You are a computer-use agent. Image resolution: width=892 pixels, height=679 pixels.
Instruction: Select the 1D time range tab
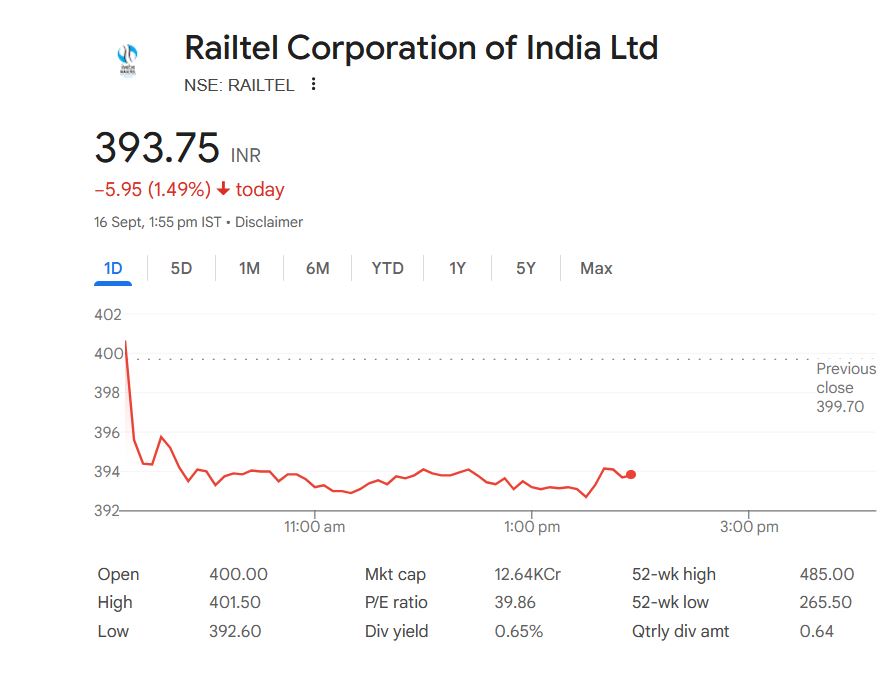(x=113, y=268)
